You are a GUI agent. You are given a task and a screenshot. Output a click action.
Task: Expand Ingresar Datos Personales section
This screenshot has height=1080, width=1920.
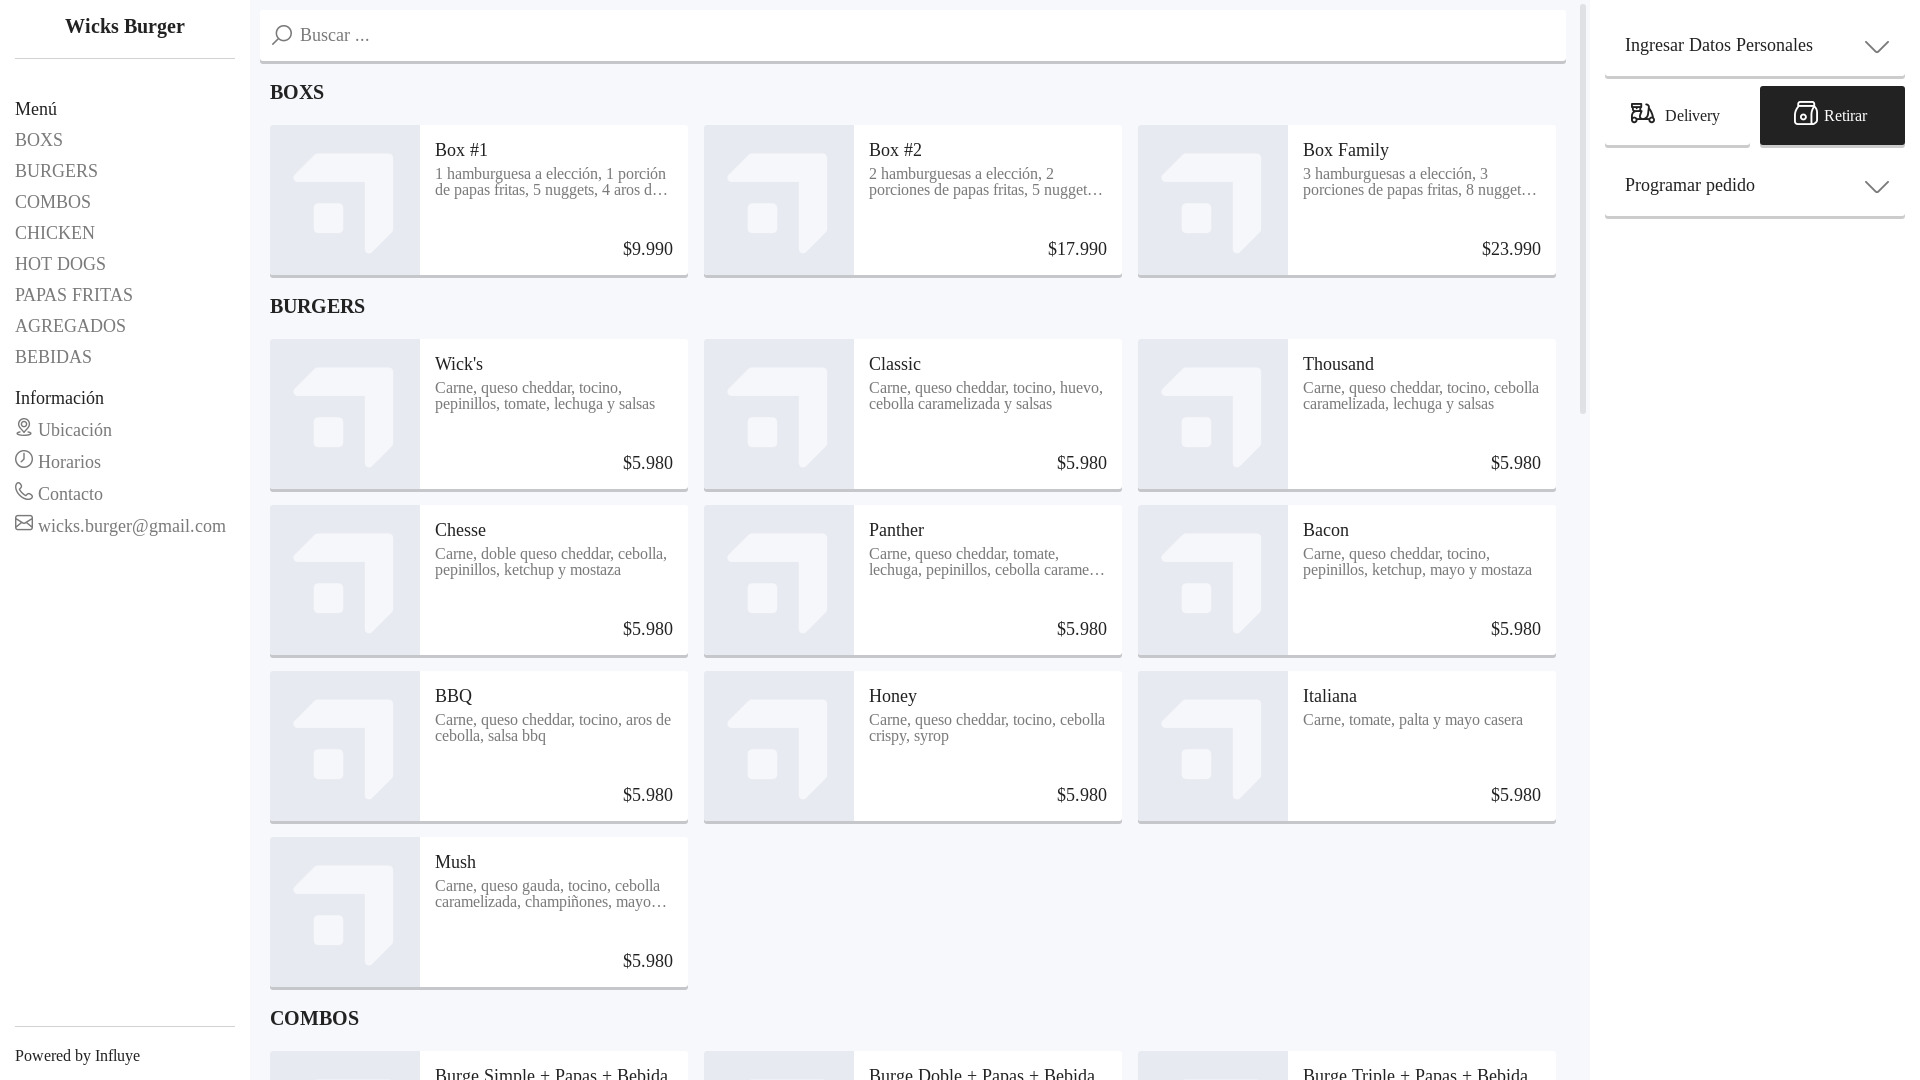click(x=1754, y=46)
